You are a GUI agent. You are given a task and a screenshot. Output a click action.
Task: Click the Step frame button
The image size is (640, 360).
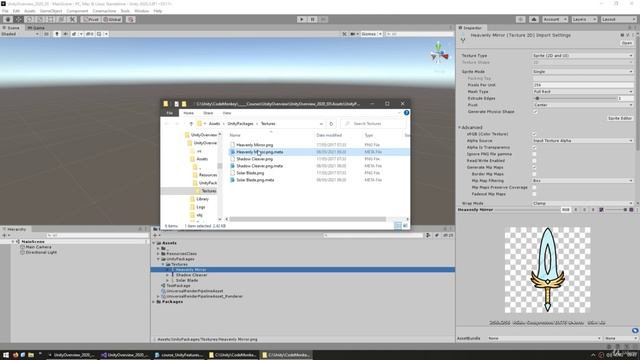point(323,19)
